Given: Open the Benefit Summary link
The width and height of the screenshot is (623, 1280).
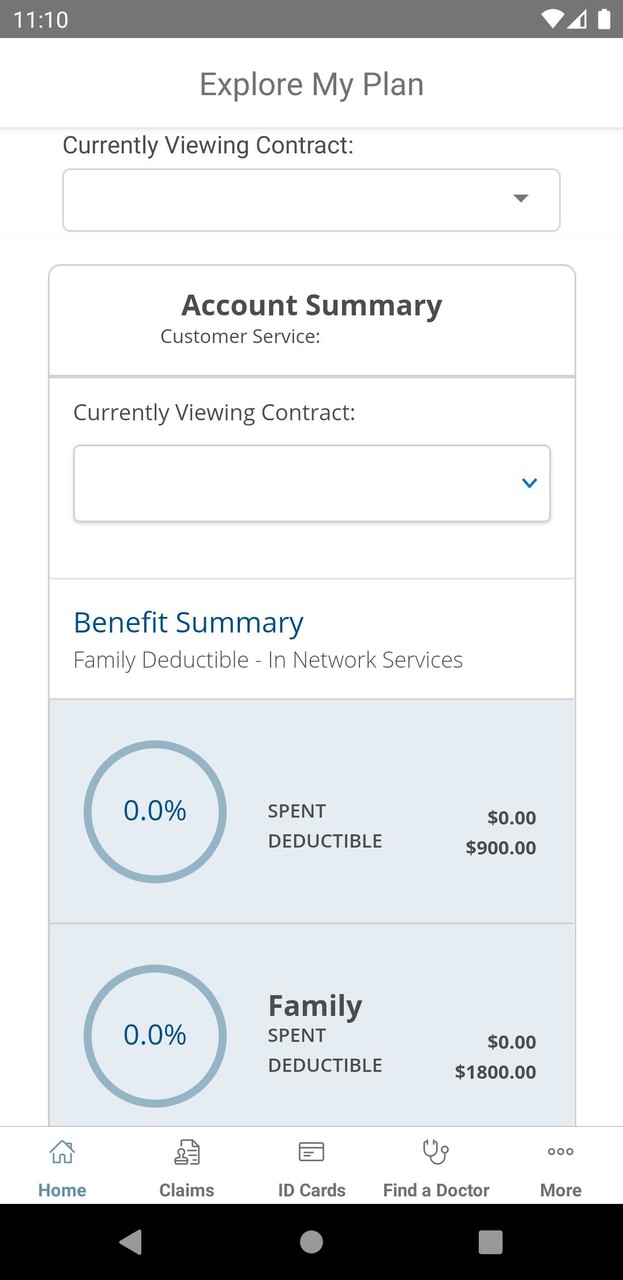Looking at the screenshot, I should [188, 622].
